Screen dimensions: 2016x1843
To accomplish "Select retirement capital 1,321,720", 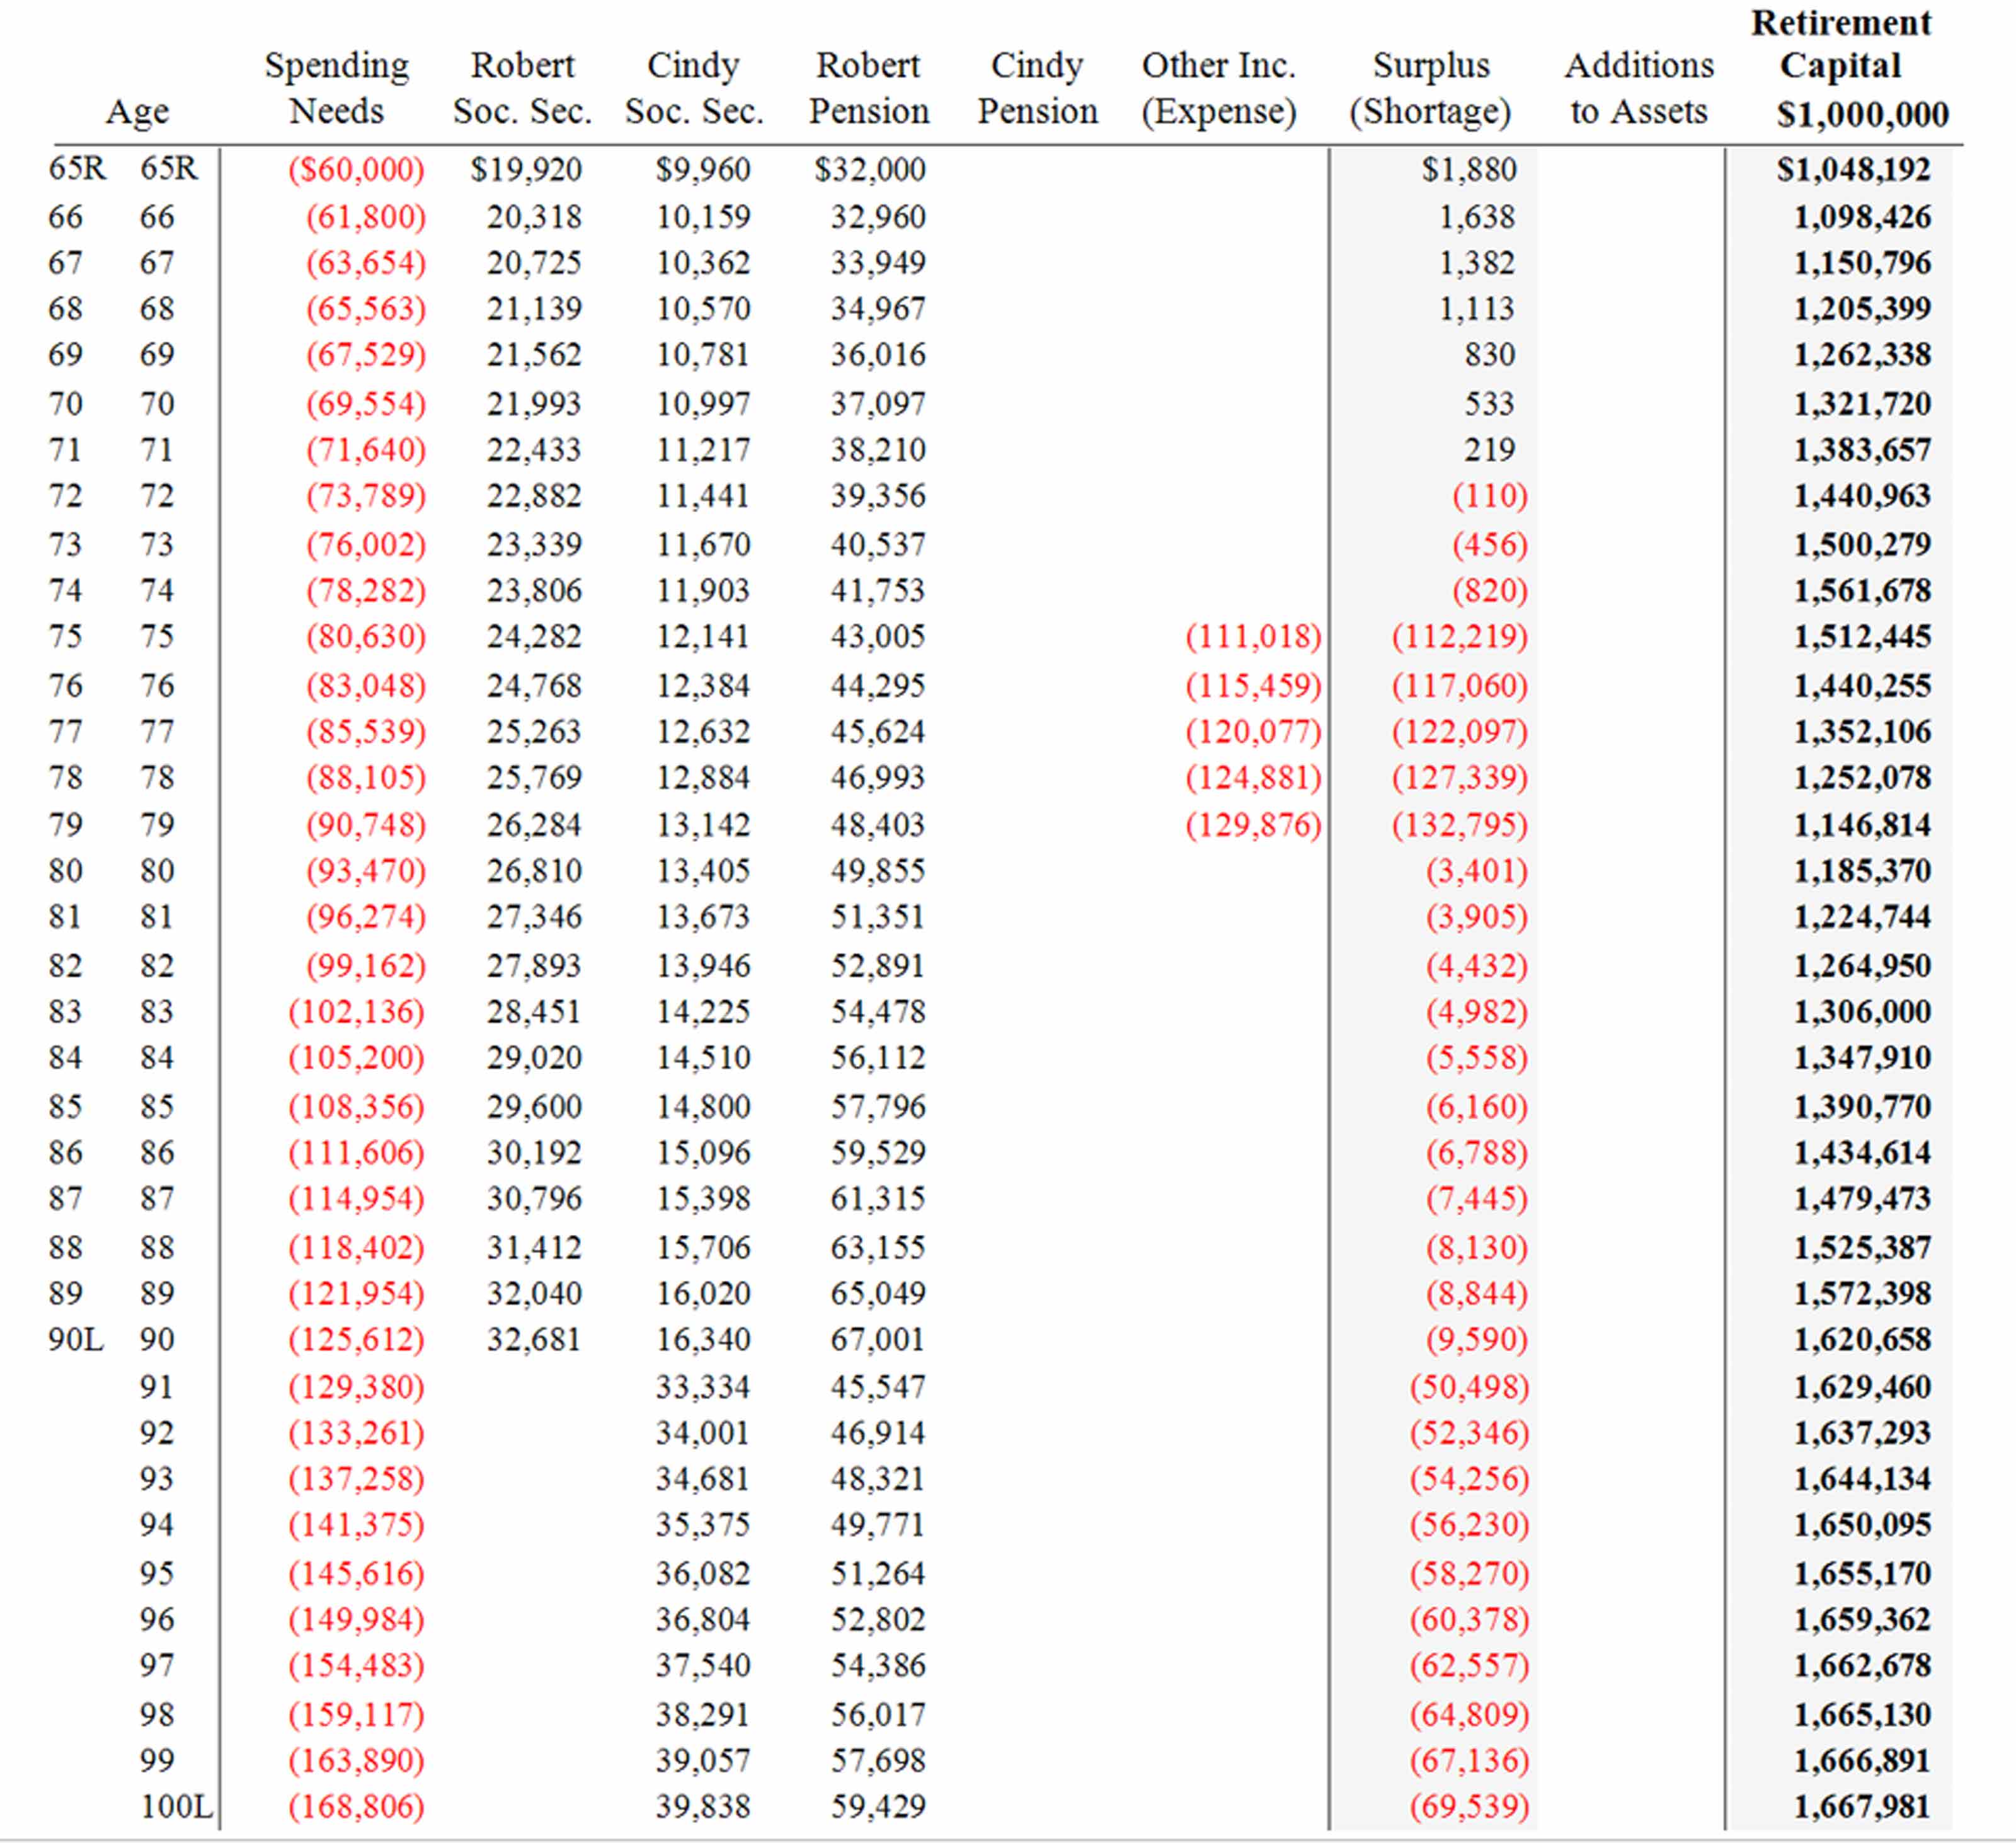I will [1862, 404].
